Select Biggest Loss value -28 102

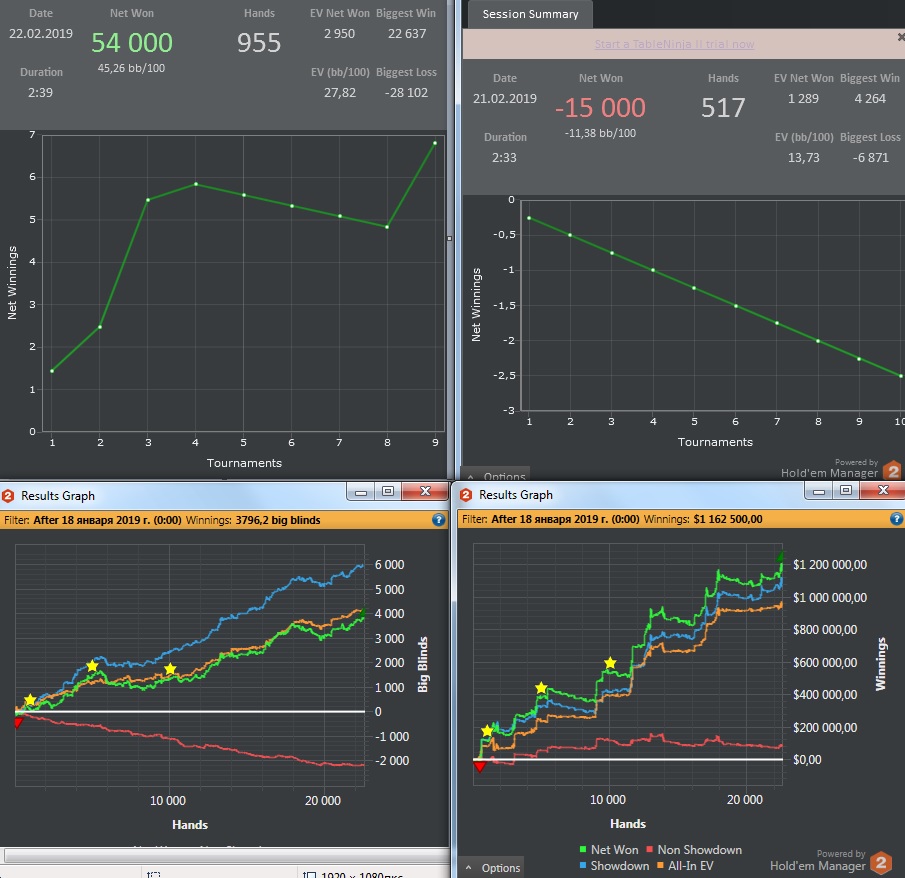406,92
